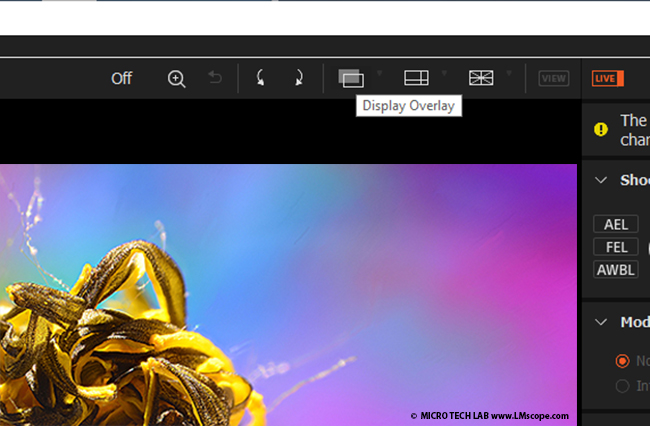The height and width of the screenshot is (426, 650).
Task: Open the Display Overlay dropdown arrow
Action: point(379,73)
